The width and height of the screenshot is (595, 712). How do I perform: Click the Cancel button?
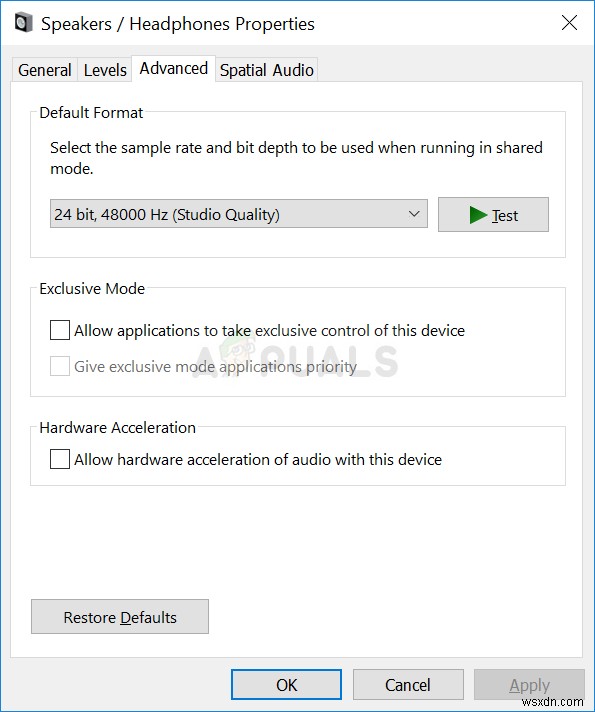click(408, 684)
